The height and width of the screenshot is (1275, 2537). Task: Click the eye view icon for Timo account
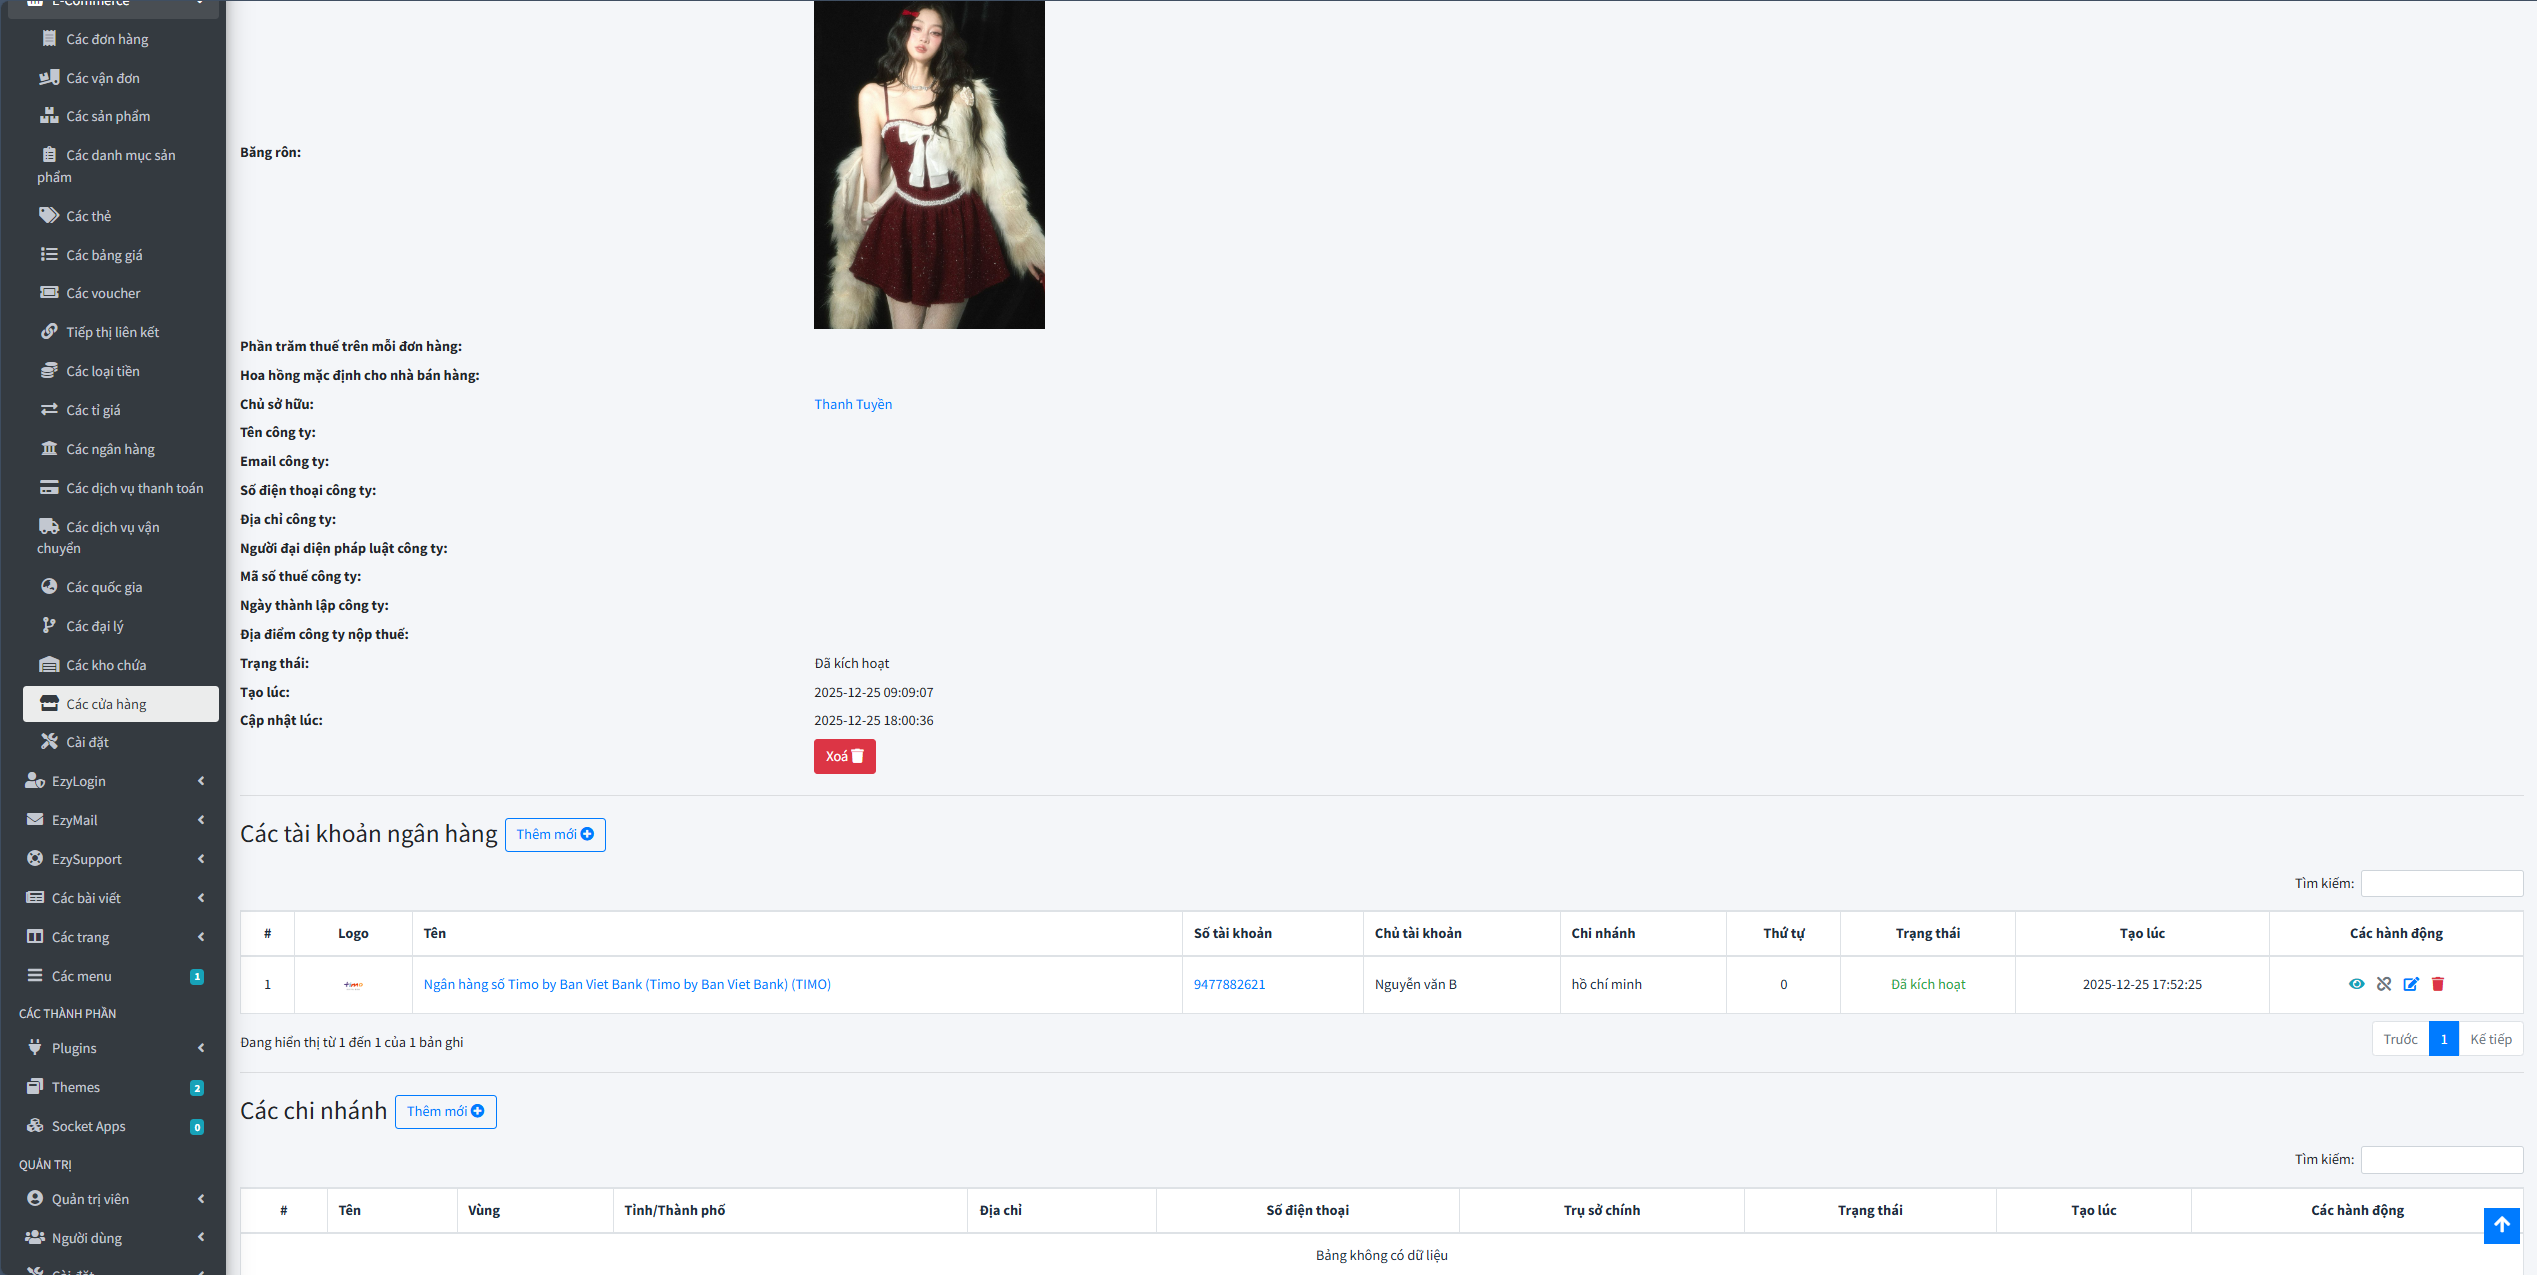(2356, 984)
